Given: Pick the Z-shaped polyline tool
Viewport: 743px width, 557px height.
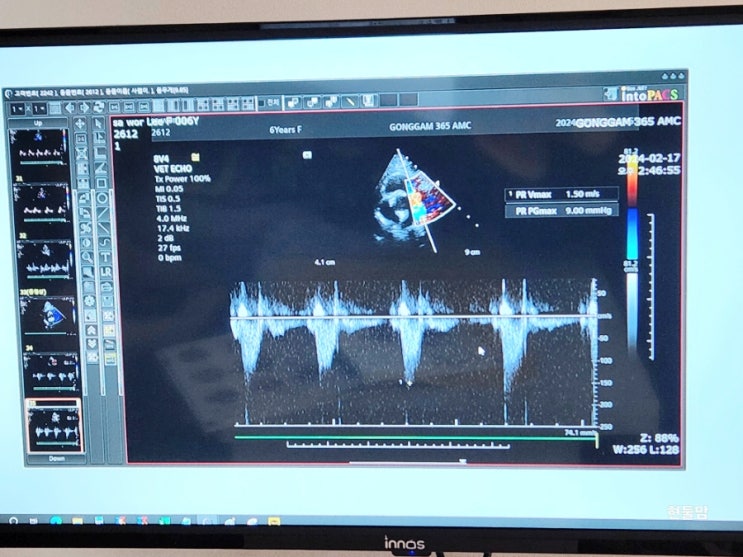Looking at the screenshot, I should click(x=100, y=169).
